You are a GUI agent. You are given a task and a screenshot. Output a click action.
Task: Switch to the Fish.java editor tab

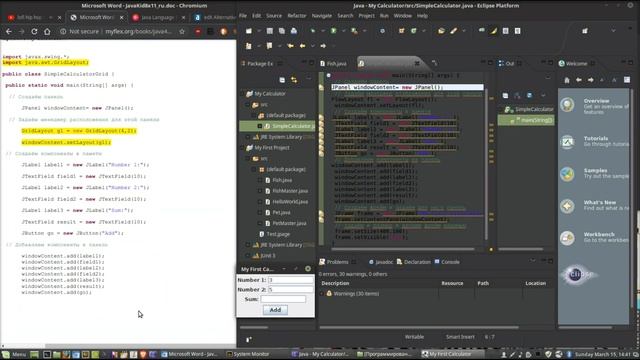tap(333, 64)
